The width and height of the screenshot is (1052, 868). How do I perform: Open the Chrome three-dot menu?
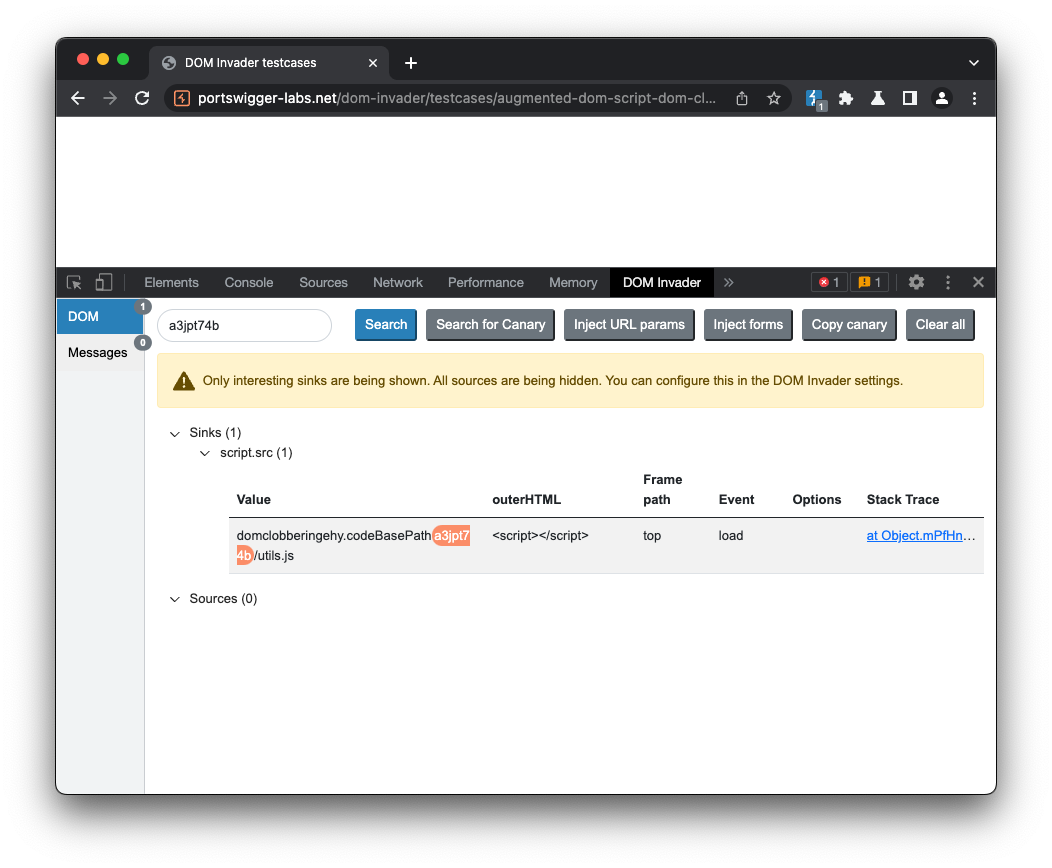[974, 99]
